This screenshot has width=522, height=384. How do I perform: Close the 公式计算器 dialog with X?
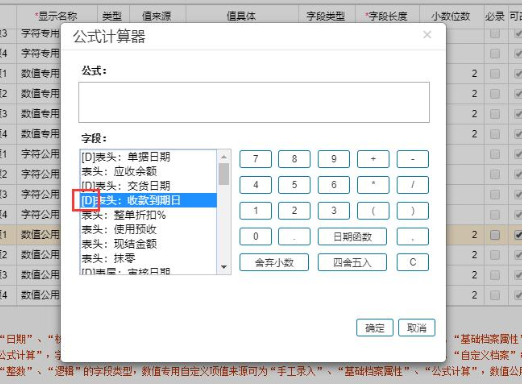pos(427,35)
